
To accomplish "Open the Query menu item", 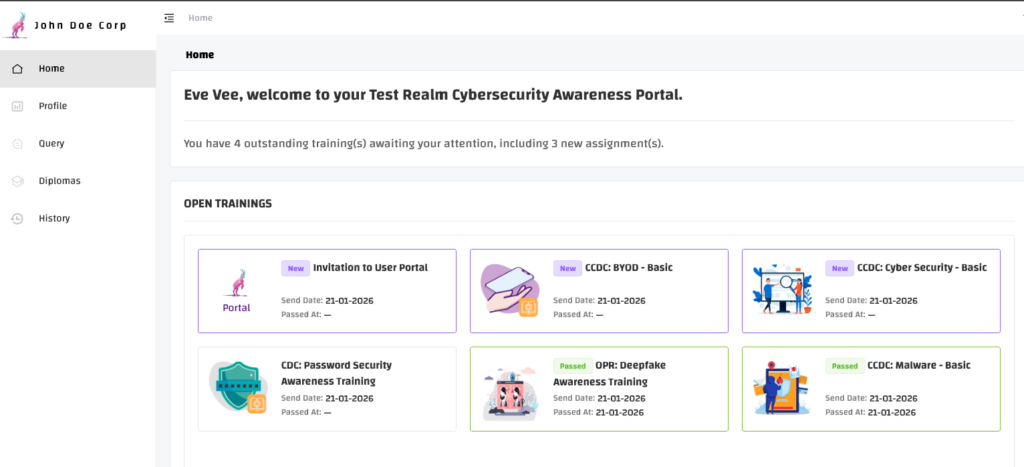I will tap(52, 143).
